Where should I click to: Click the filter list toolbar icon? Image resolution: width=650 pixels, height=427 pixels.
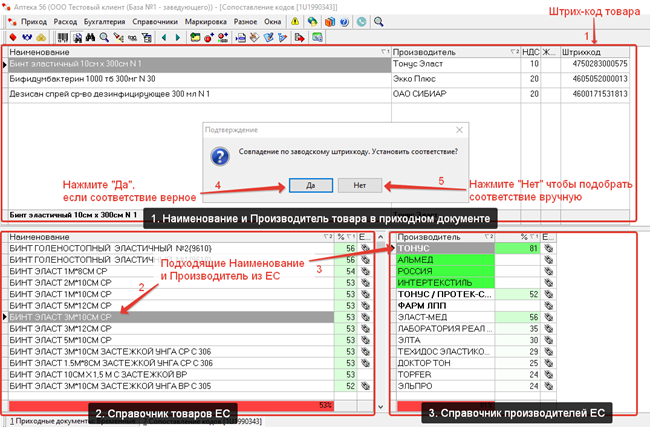pyautogui.click(x=146, y=38)
